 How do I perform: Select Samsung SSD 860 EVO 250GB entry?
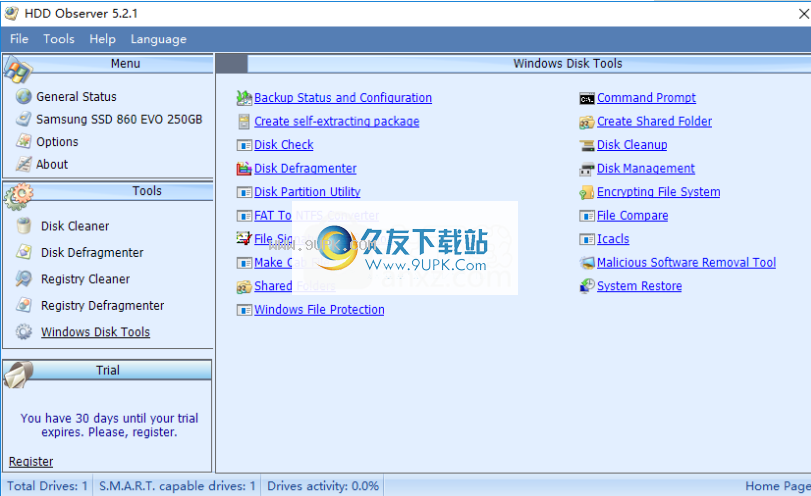tap(119, 119)
